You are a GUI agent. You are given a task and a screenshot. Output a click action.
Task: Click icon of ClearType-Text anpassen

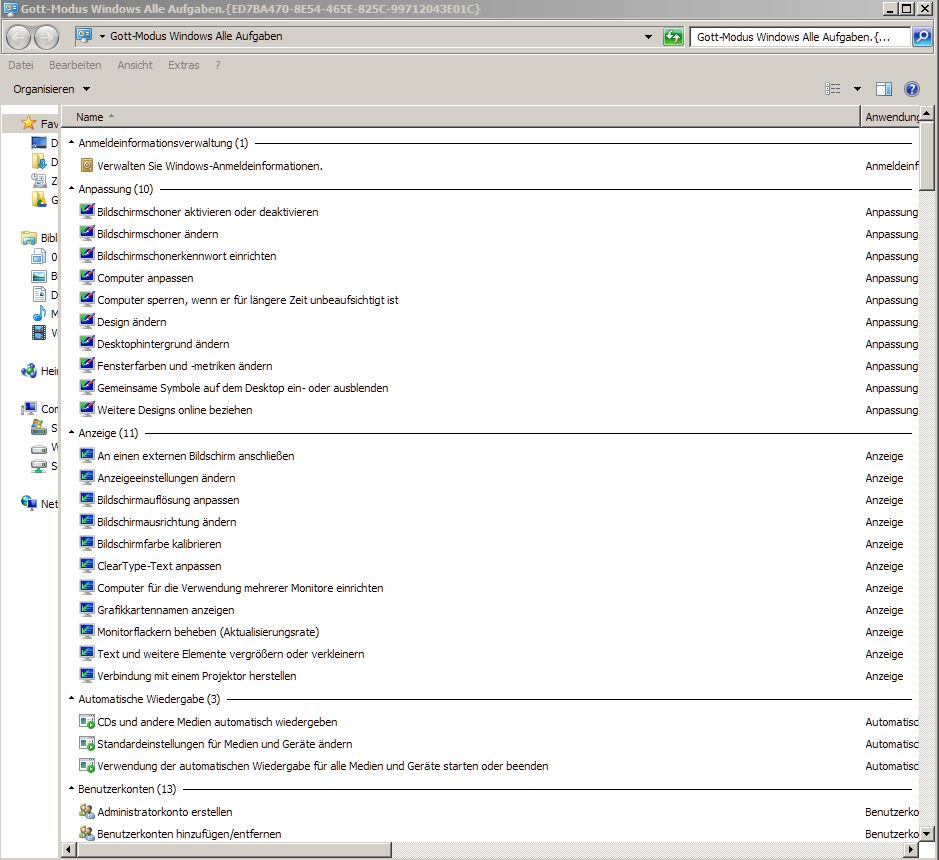point(87,565)
